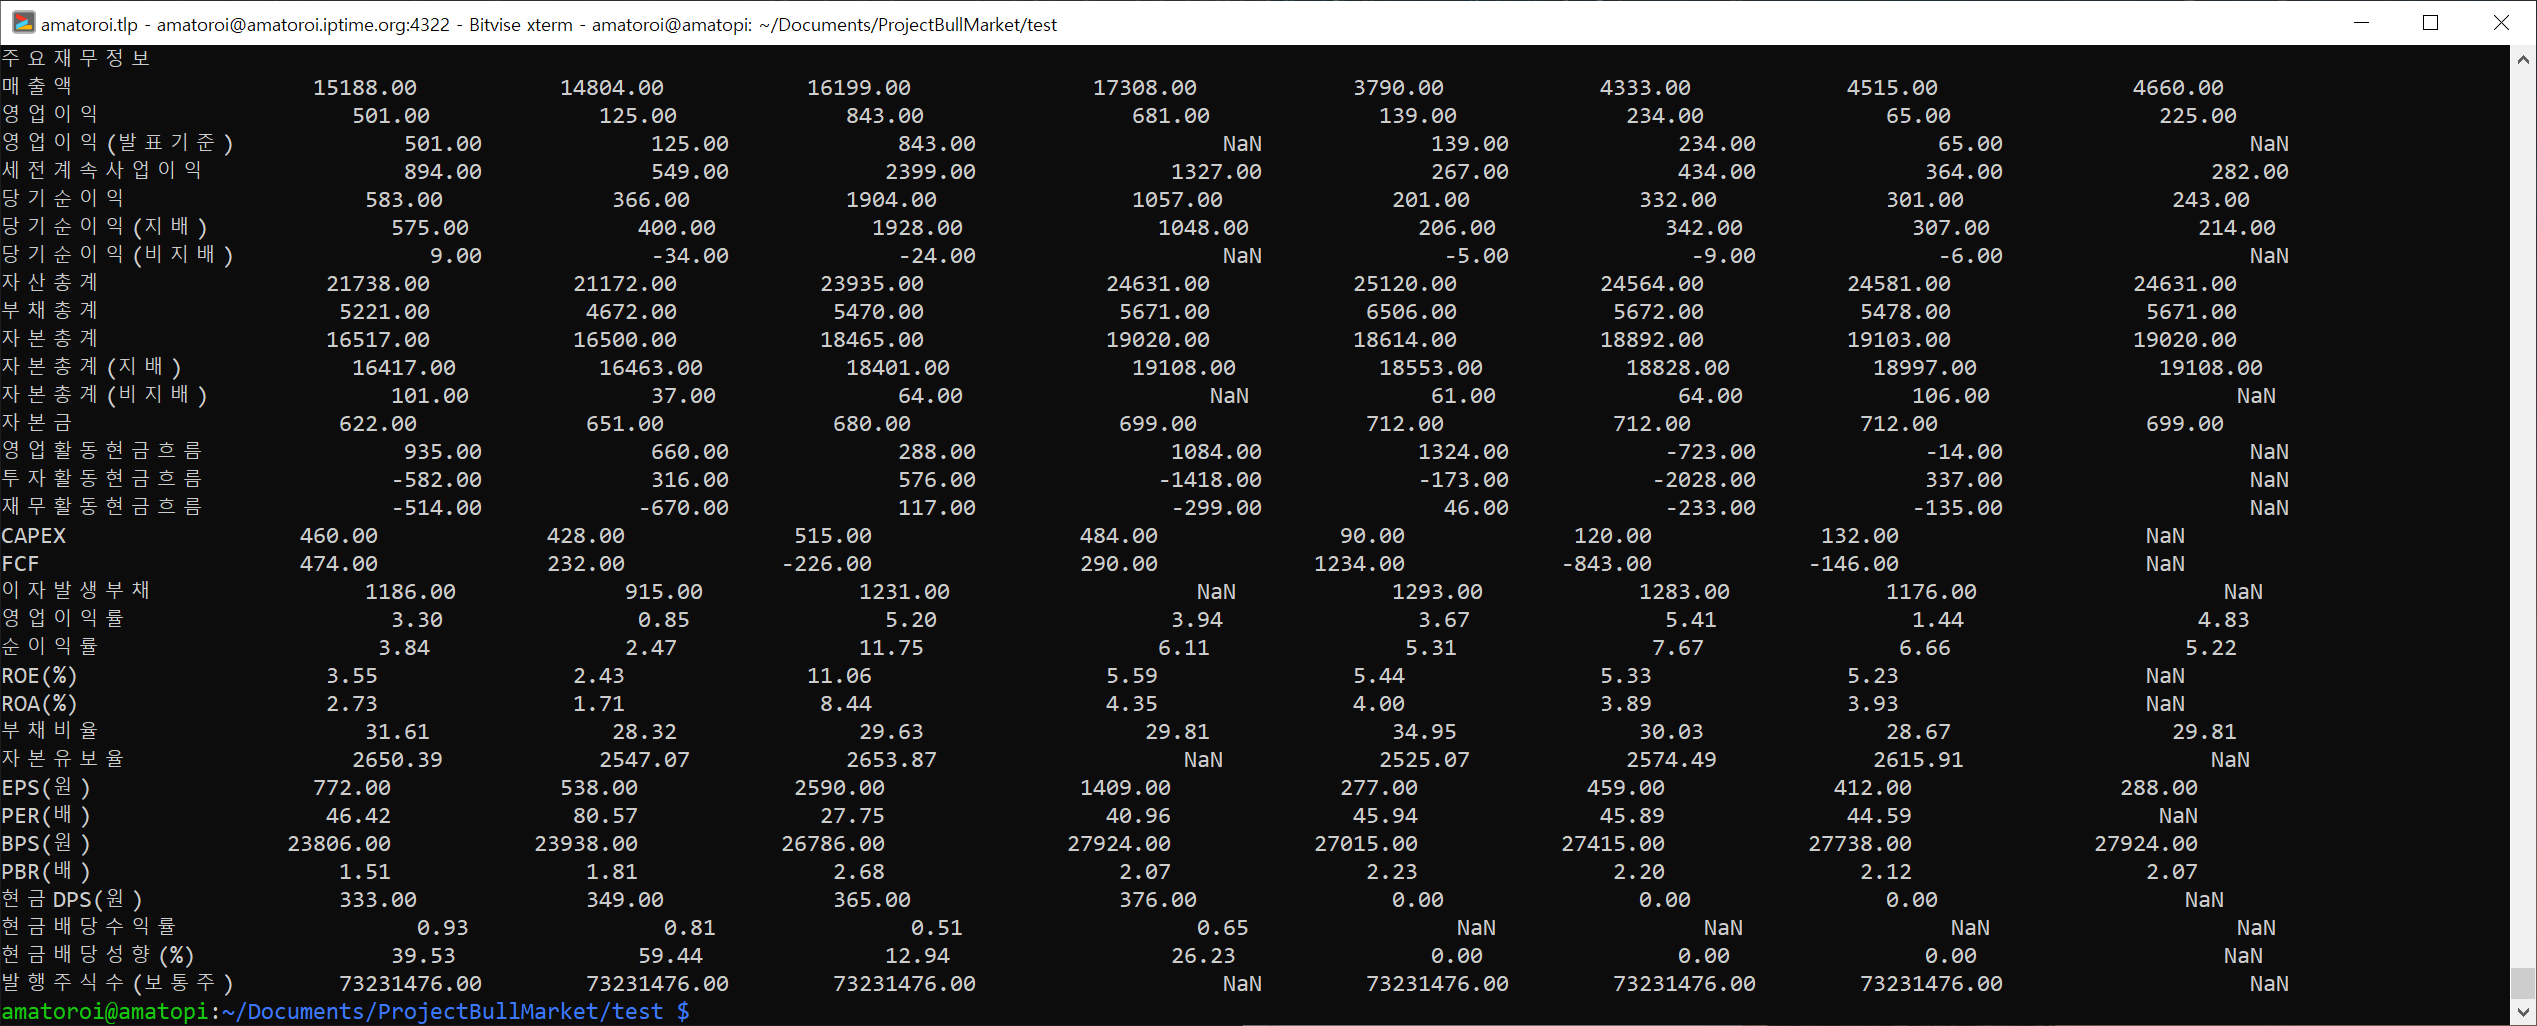Click the PBR(배) row label
Viewport: 2537px width, 1026px height.
pyautogui.click(x=46, y=872)
